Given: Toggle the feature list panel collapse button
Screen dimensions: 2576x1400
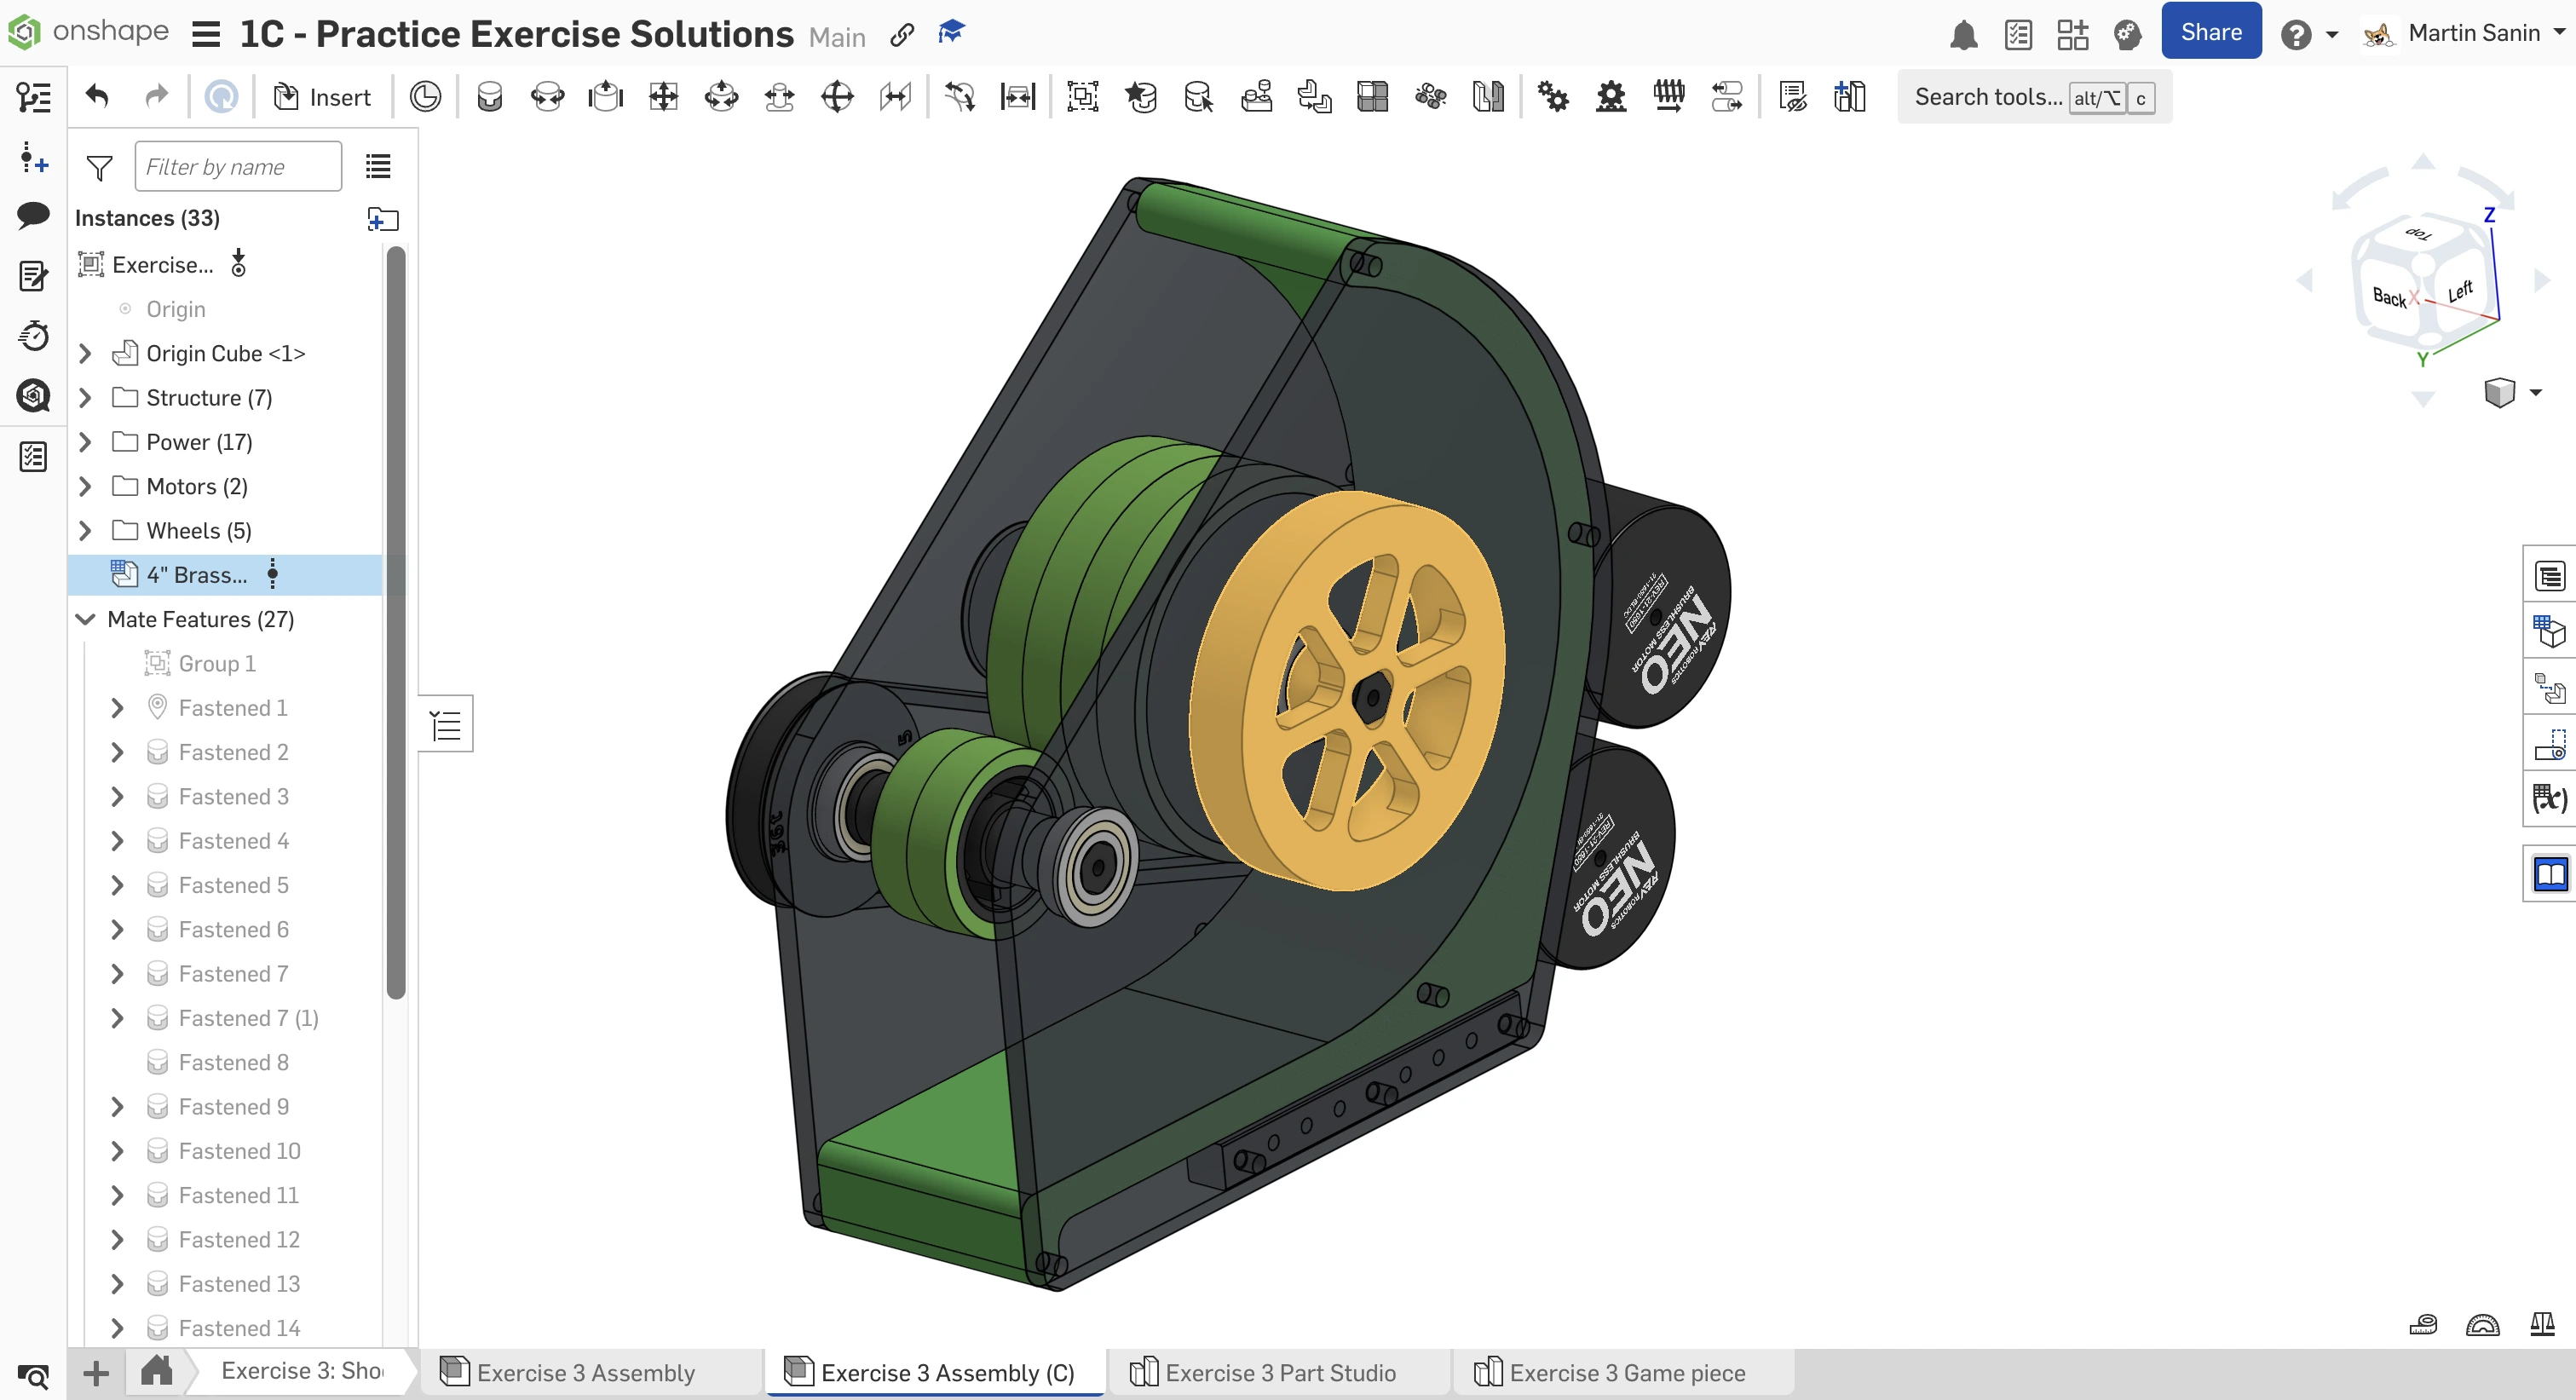Looking at the screenshot, I should click(x=445, y=724).
